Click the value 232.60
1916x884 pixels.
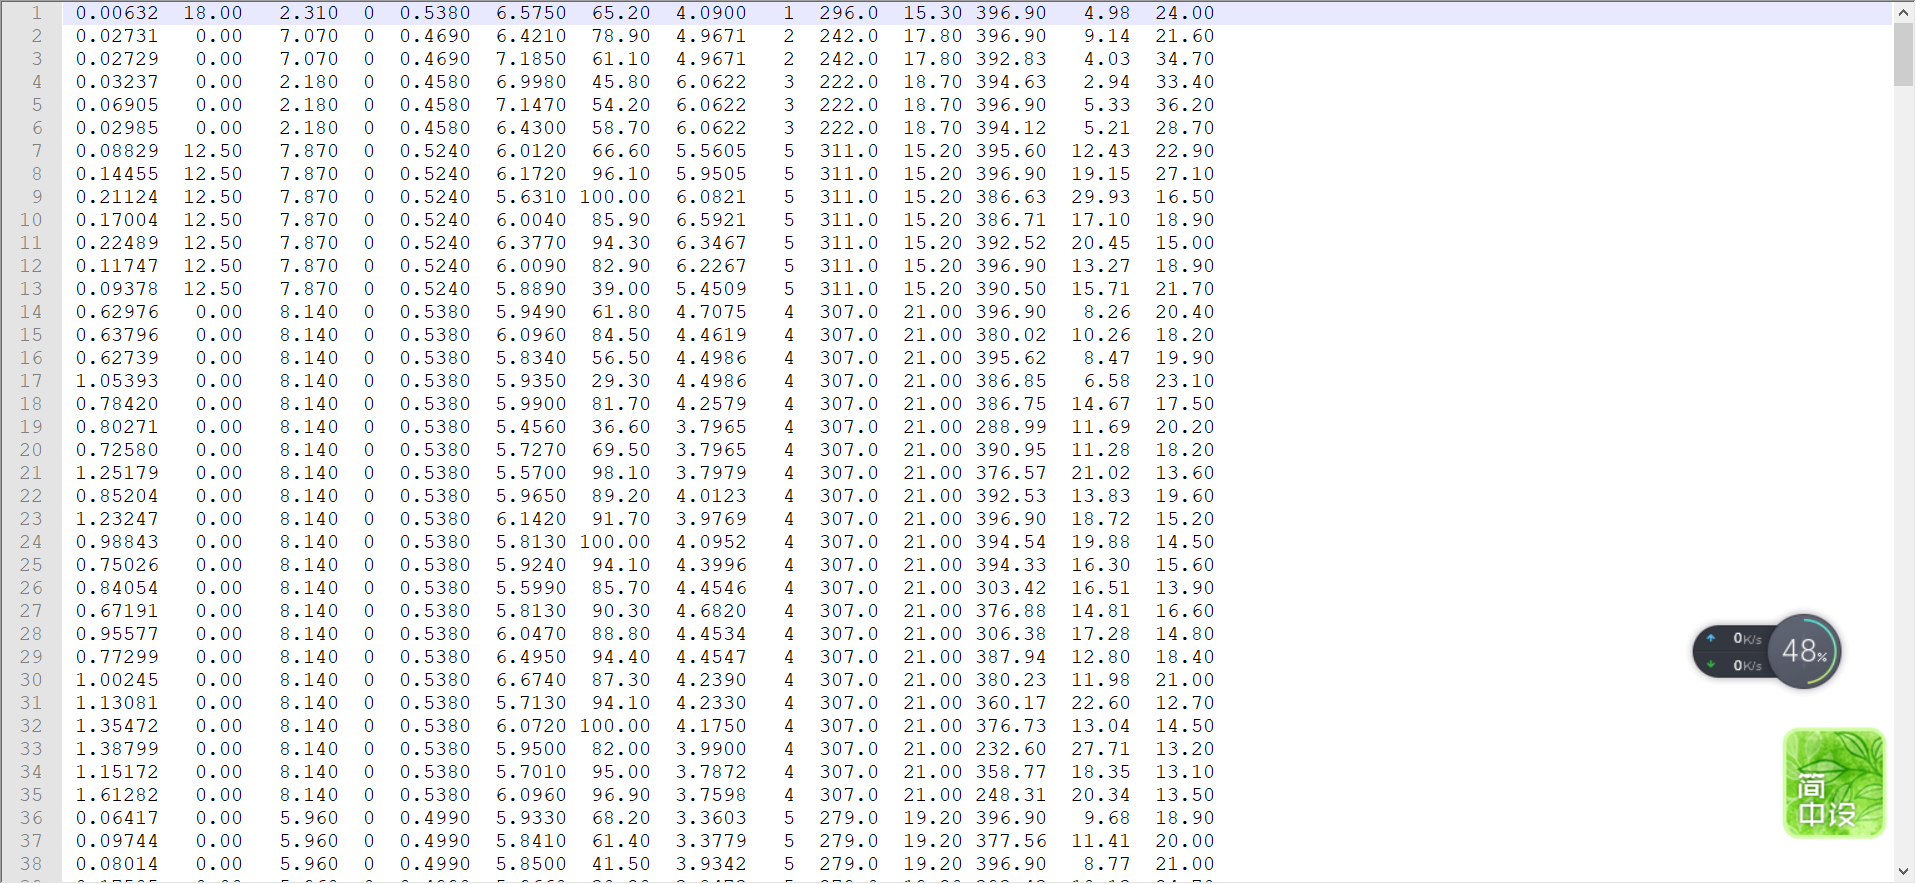tap(1011, 749)
